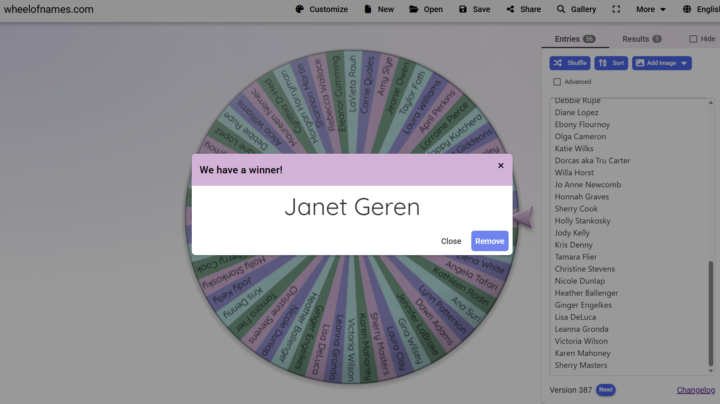Image resolution: width=720 pixels, height=404 pixels.
Task: Open the Customize palette option
Action: [321, 9]
